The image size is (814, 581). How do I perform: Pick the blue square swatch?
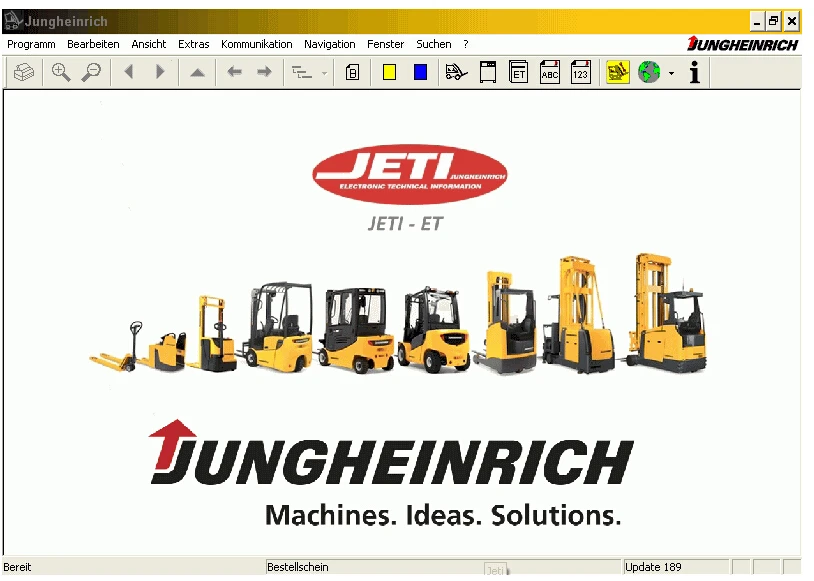[x=420, y=72]
